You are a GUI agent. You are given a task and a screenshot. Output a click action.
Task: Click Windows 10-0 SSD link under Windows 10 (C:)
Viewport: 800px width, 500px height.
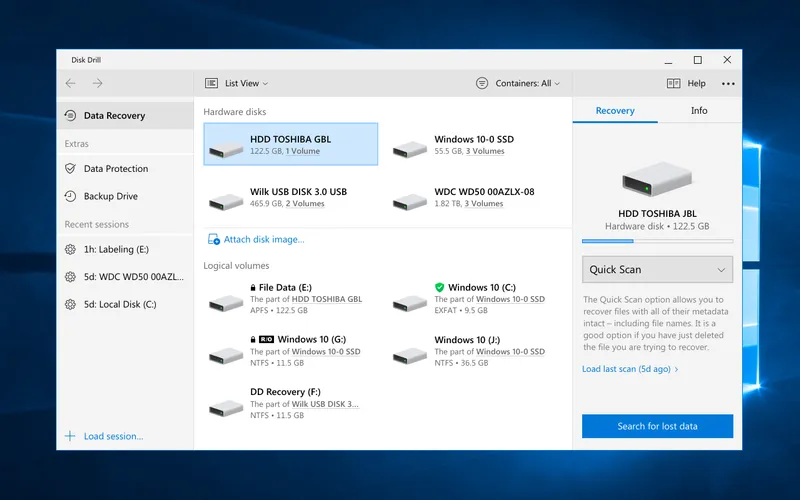pyautogui.click(x=510, y=299)
